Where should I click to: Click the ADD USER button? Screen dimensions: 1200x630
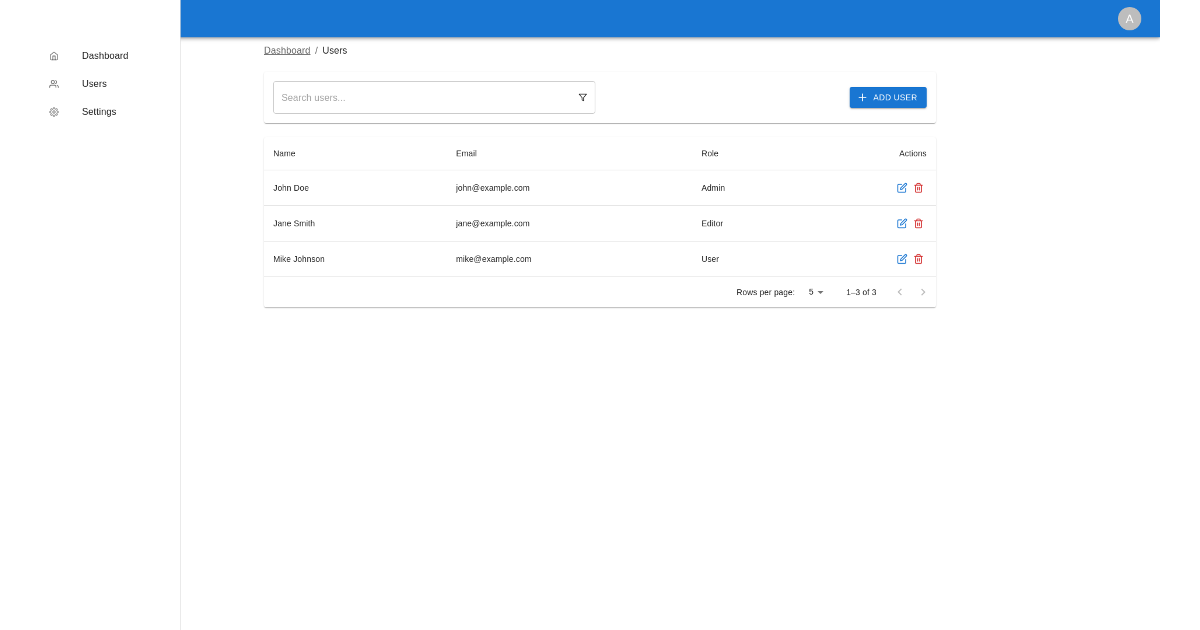click(x=887, y=97)
